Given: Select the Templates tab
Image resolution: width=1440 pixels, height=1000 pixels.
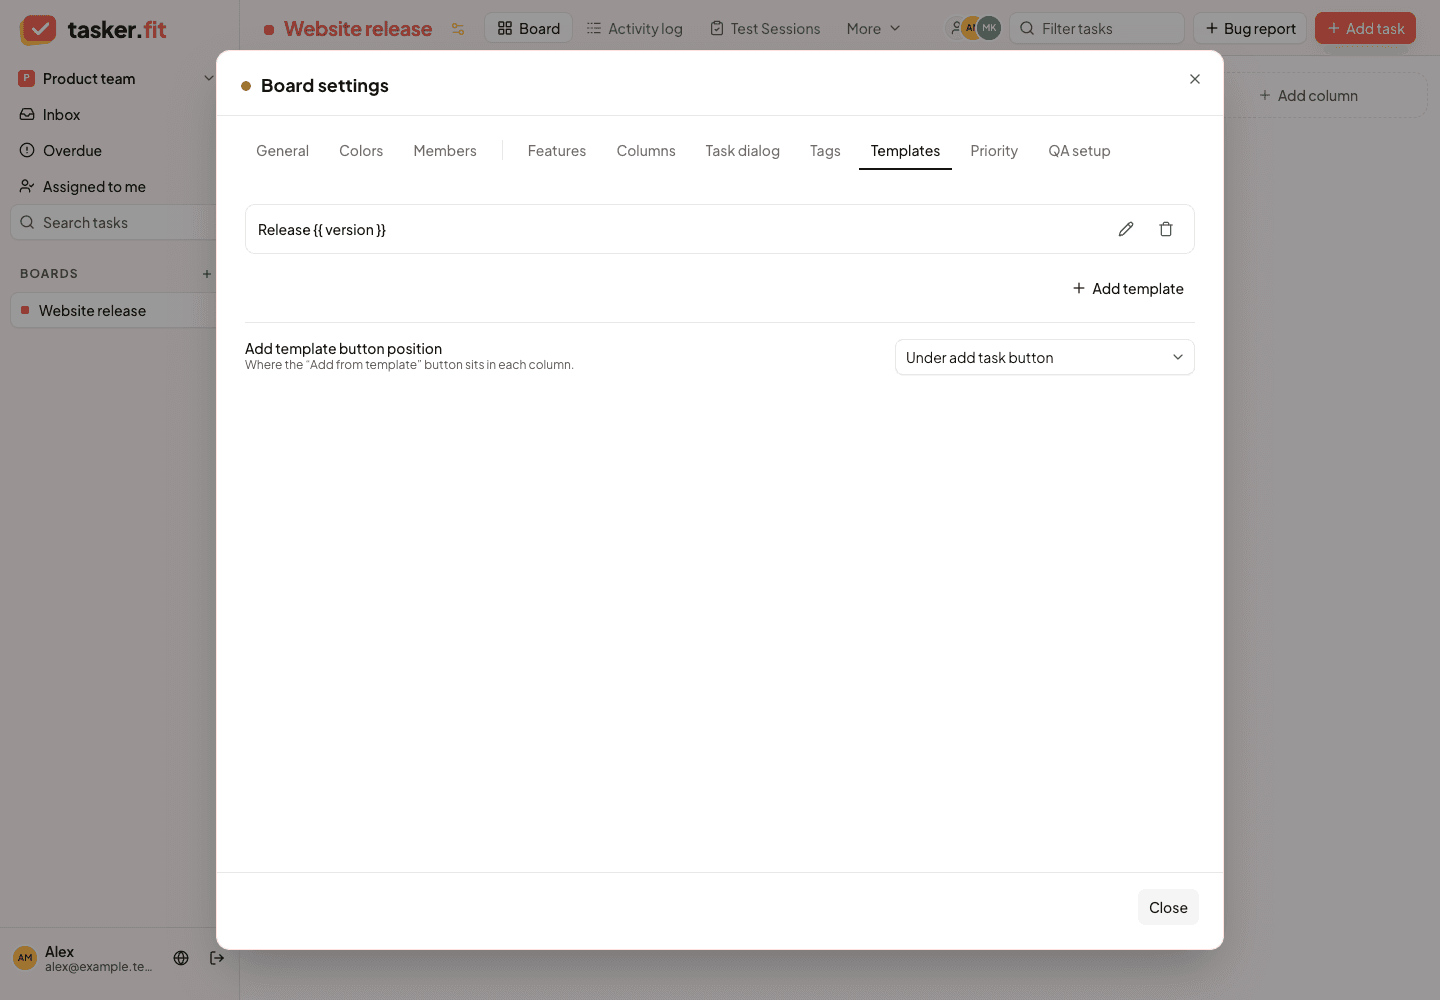Looking at the screenshot, I should pyautogui.click(x=905, y=151).
